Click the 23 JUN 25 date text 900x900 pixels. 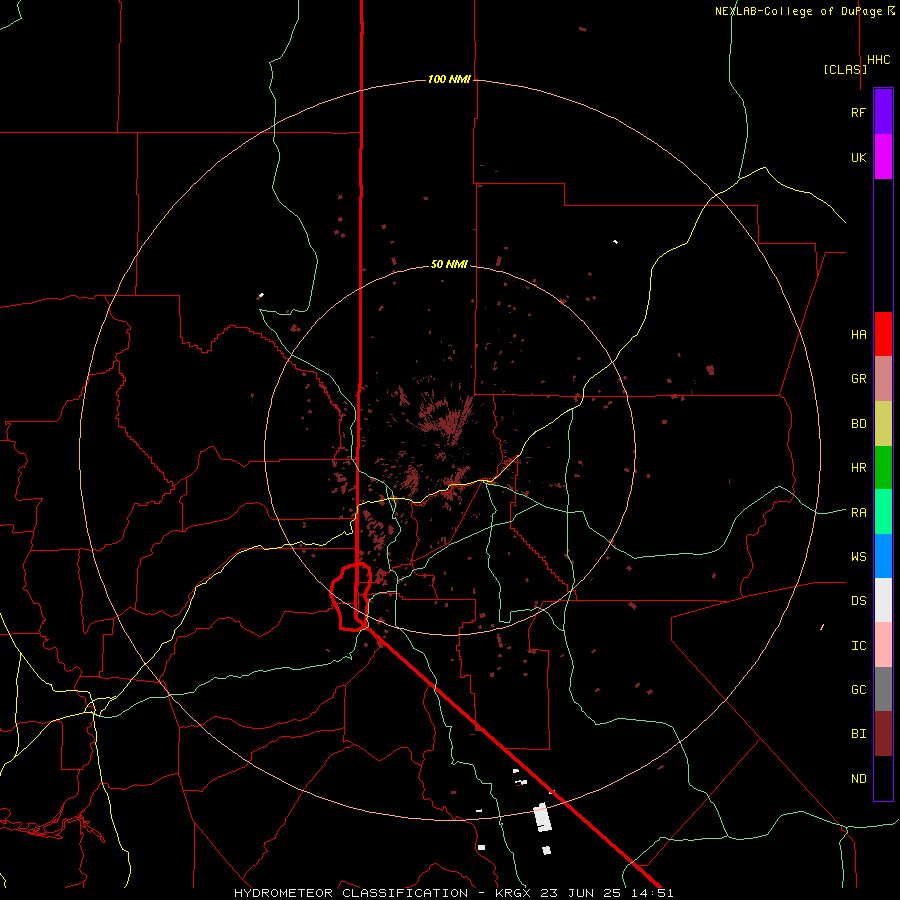(585, 893)
